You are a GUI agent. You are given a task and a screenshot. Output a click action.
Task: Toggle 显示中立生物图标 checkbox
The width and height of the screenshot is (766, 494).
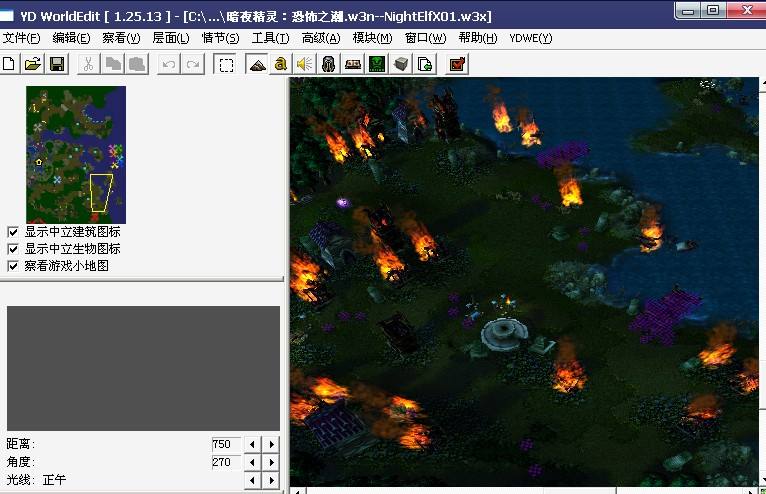(x=13, y=249)
